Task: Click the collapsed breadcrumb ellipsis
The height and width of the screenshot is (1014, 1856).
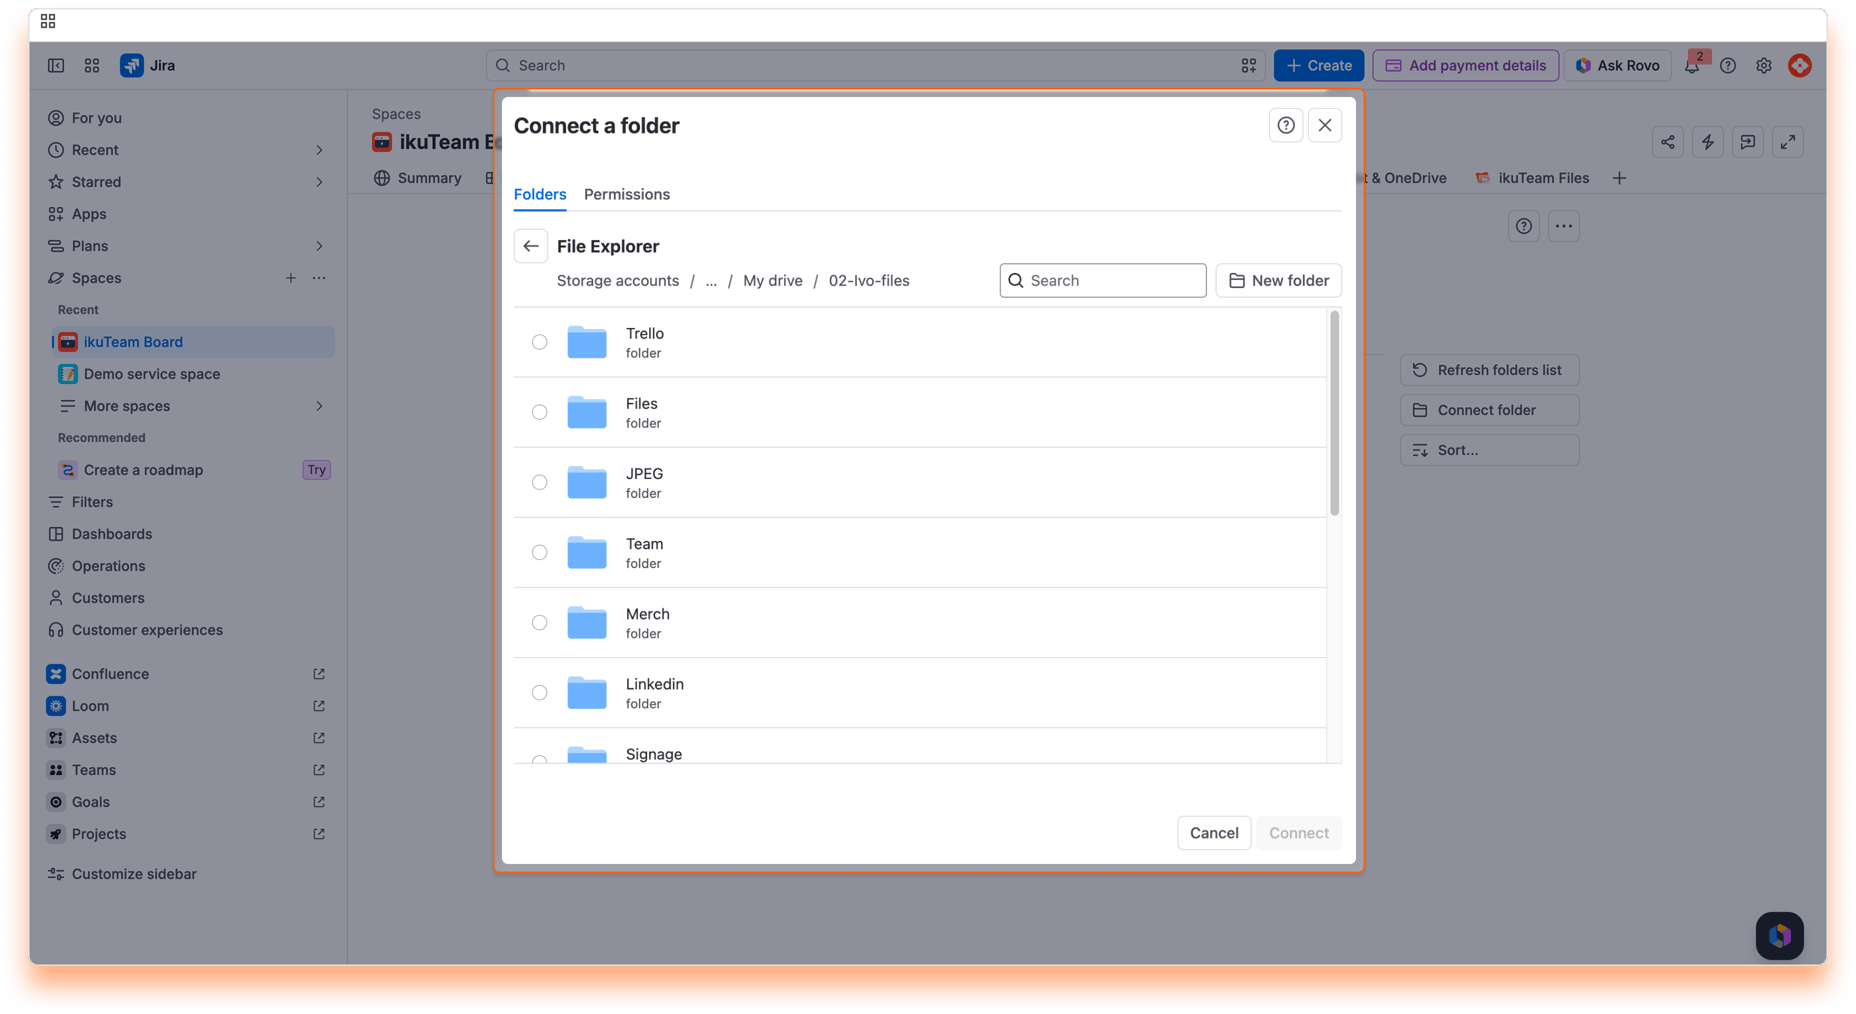Action: pyautogui.click(x=711, y=281)
